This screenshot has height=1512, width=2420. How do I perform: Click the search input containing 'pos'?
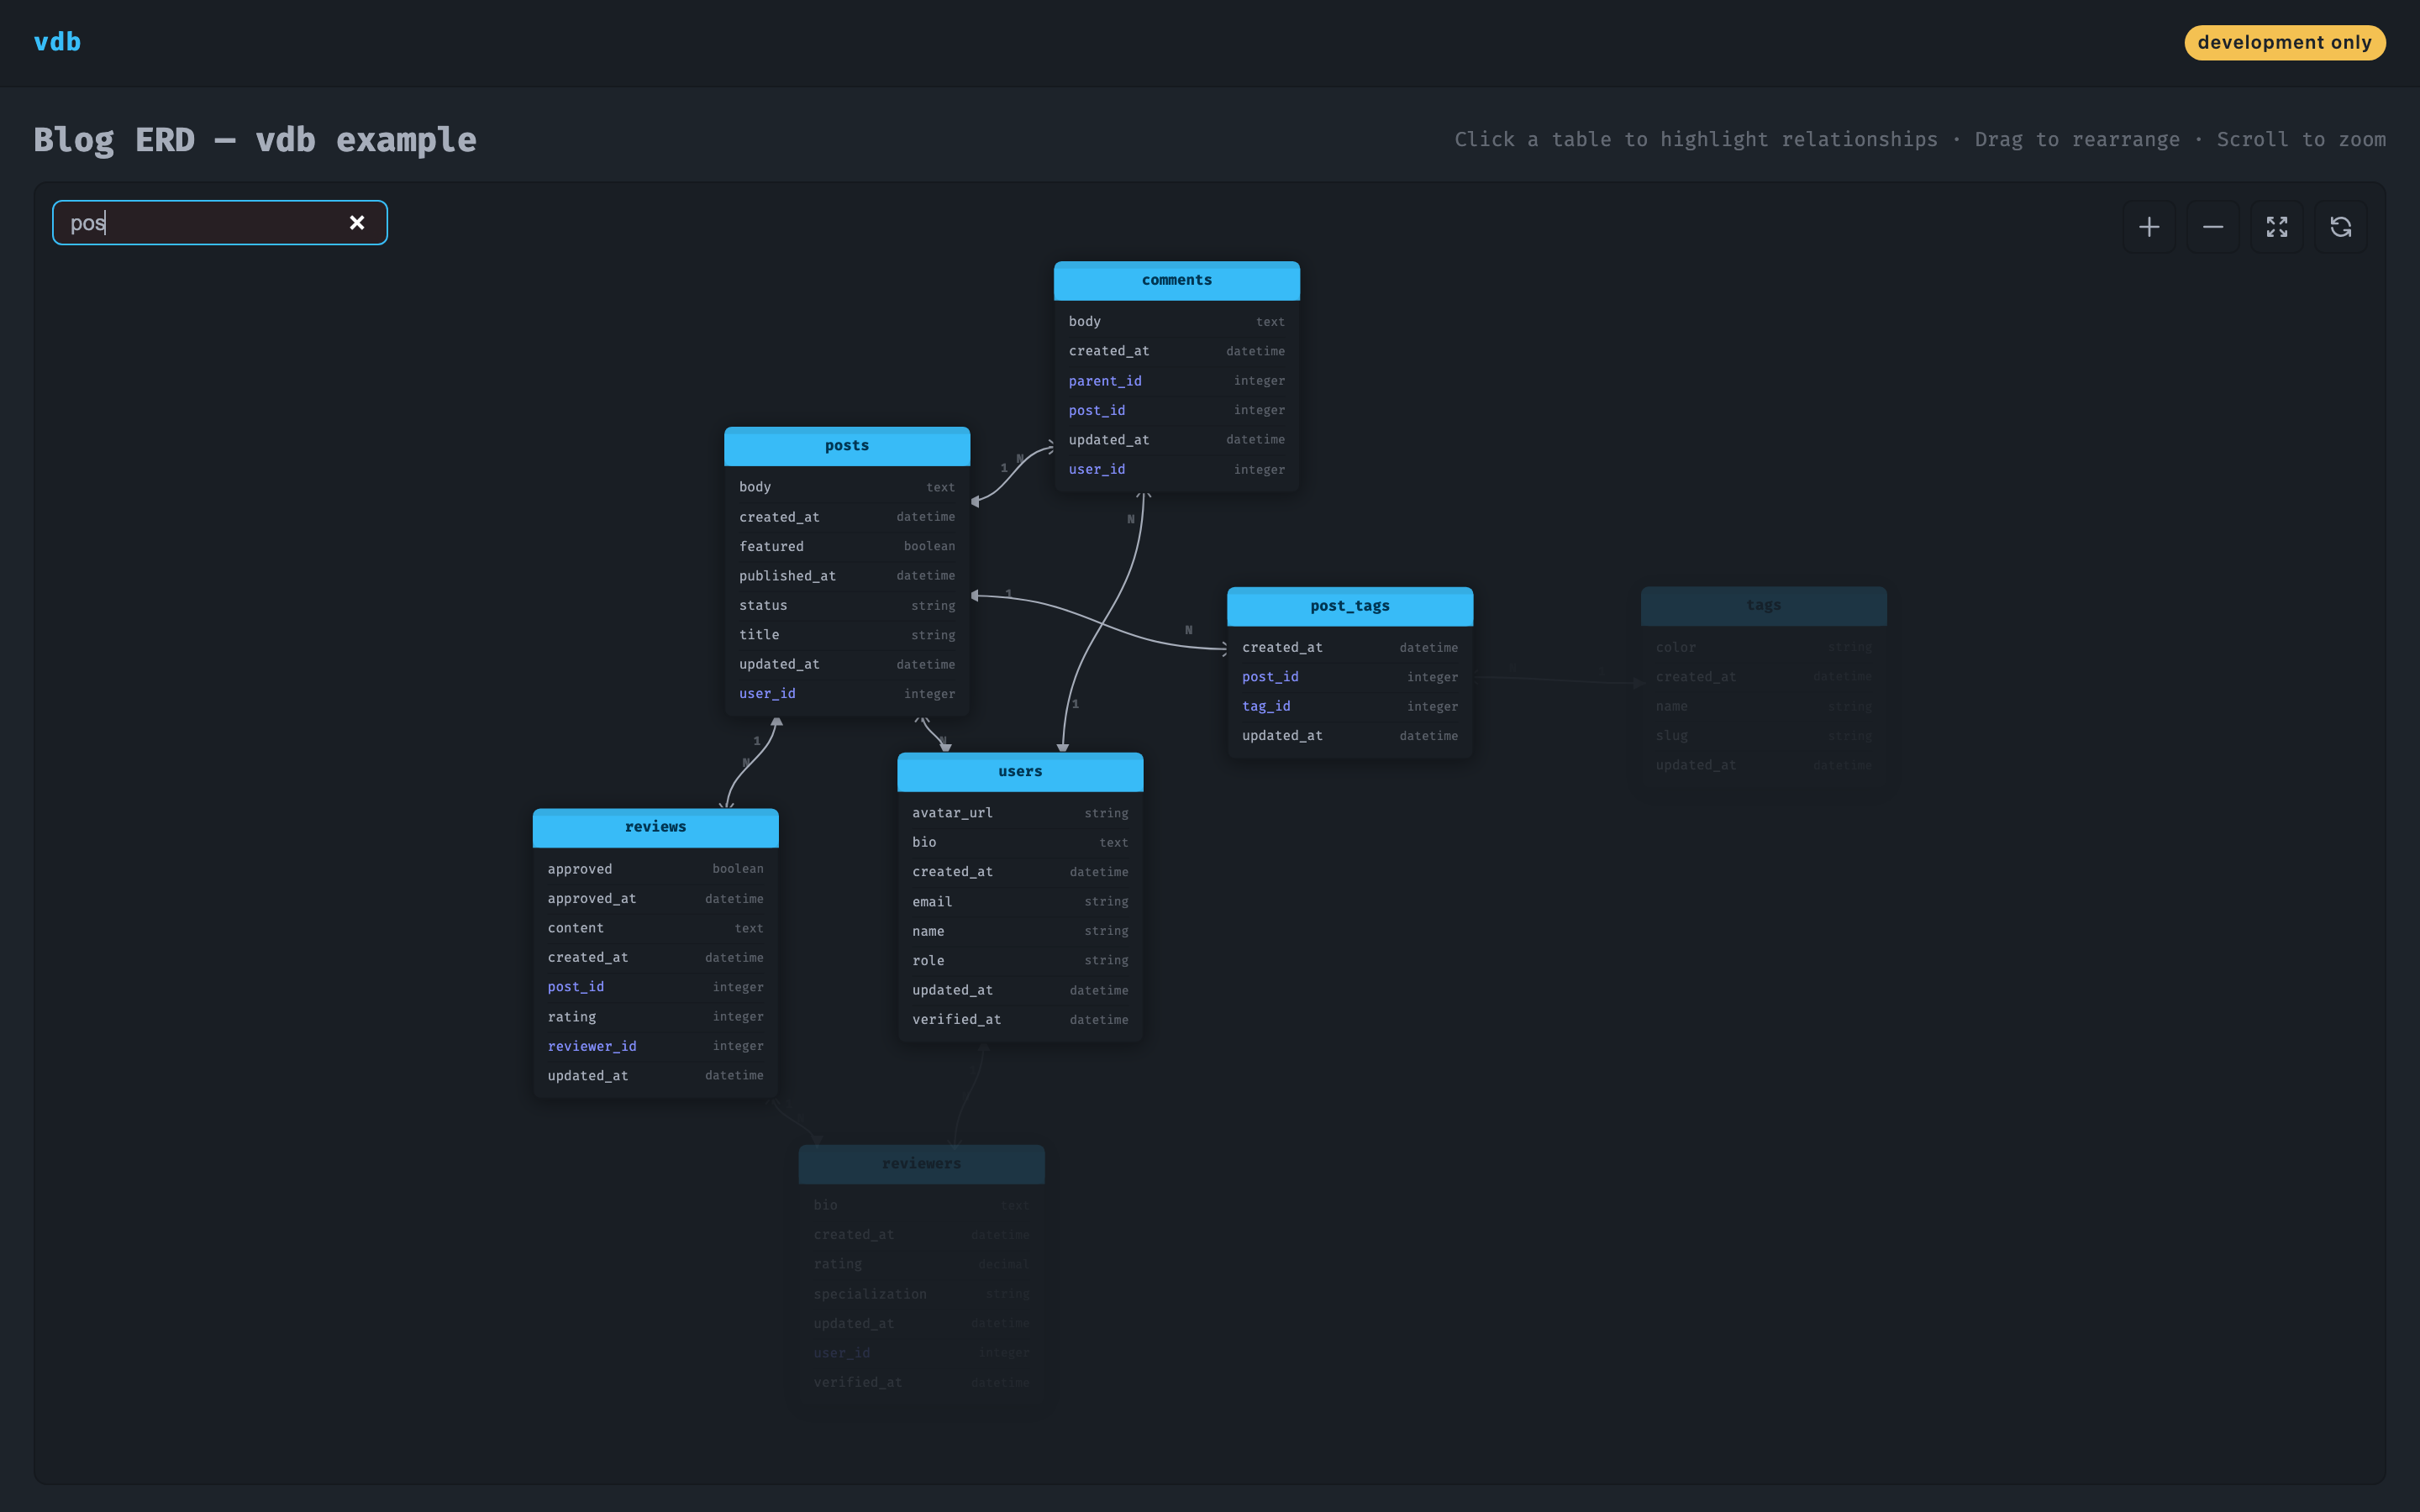tap(200, 222)
